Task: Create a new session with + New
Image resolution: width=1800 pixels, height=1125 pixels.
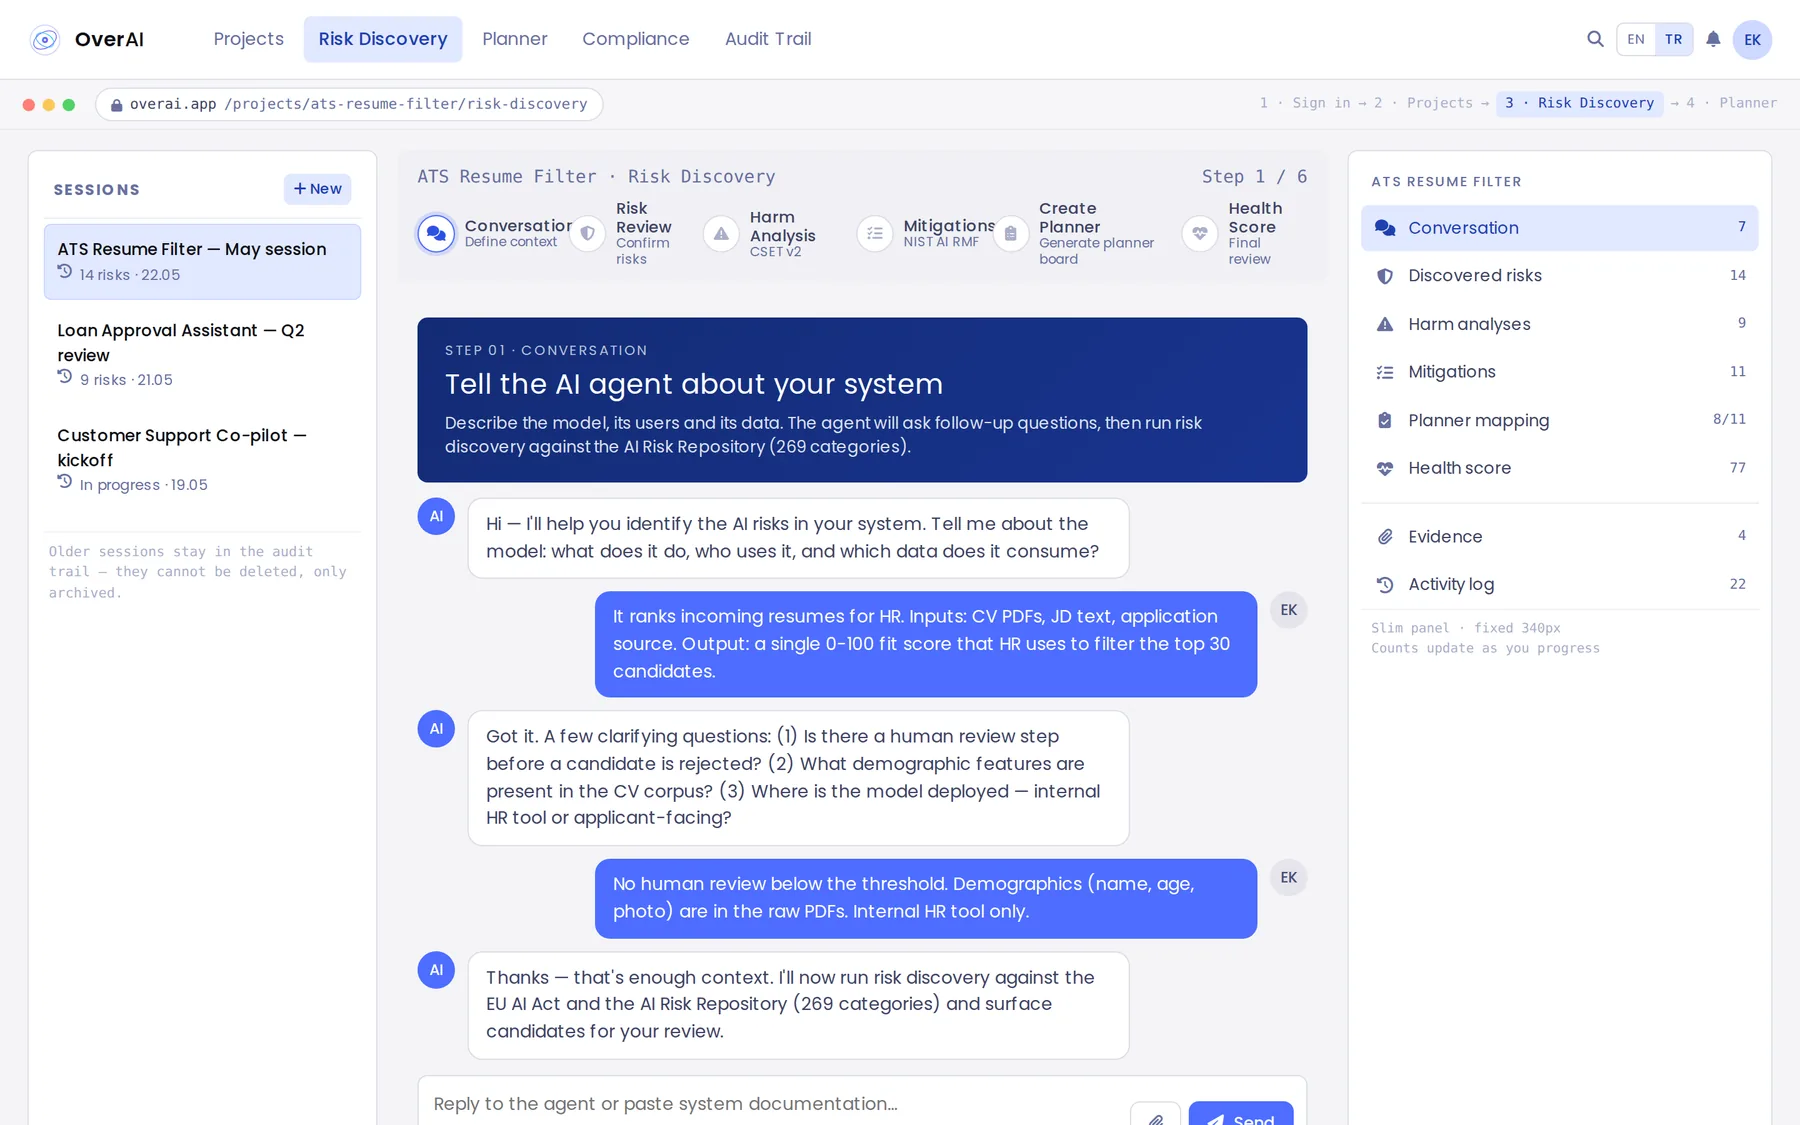Action: 317,189
